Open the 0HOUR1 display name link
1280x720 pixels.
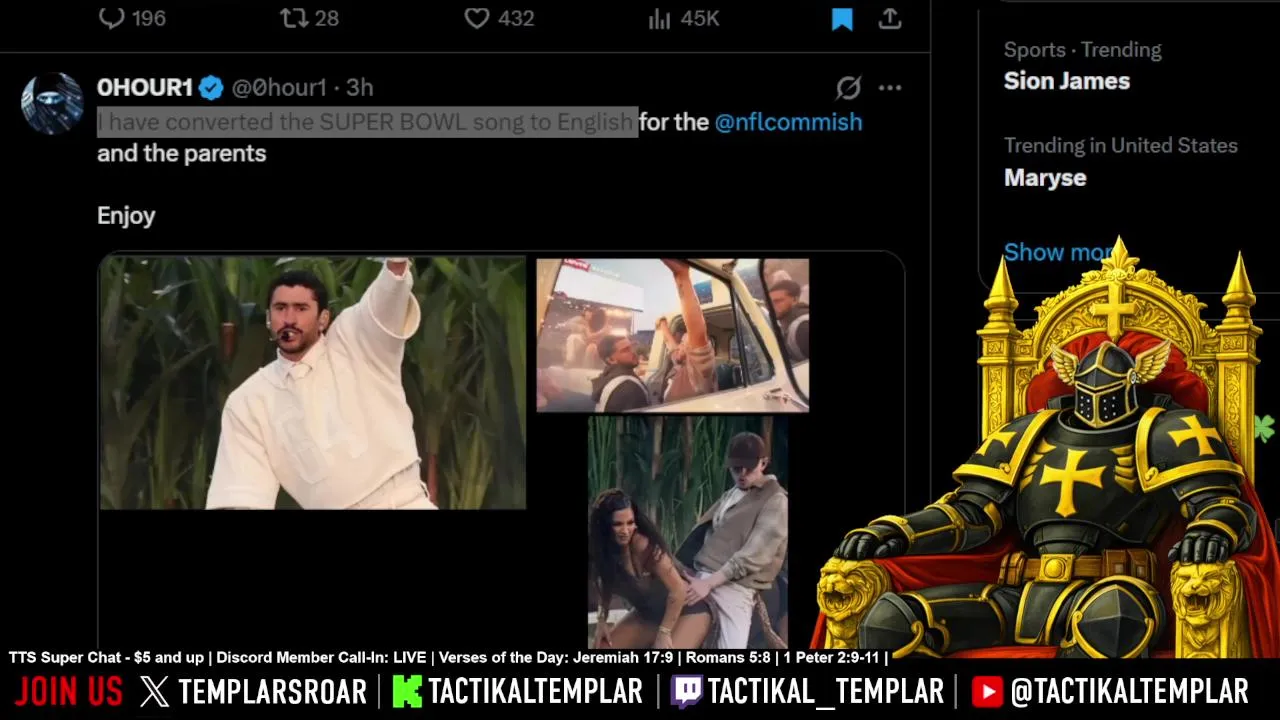click(x=144, y=88)
